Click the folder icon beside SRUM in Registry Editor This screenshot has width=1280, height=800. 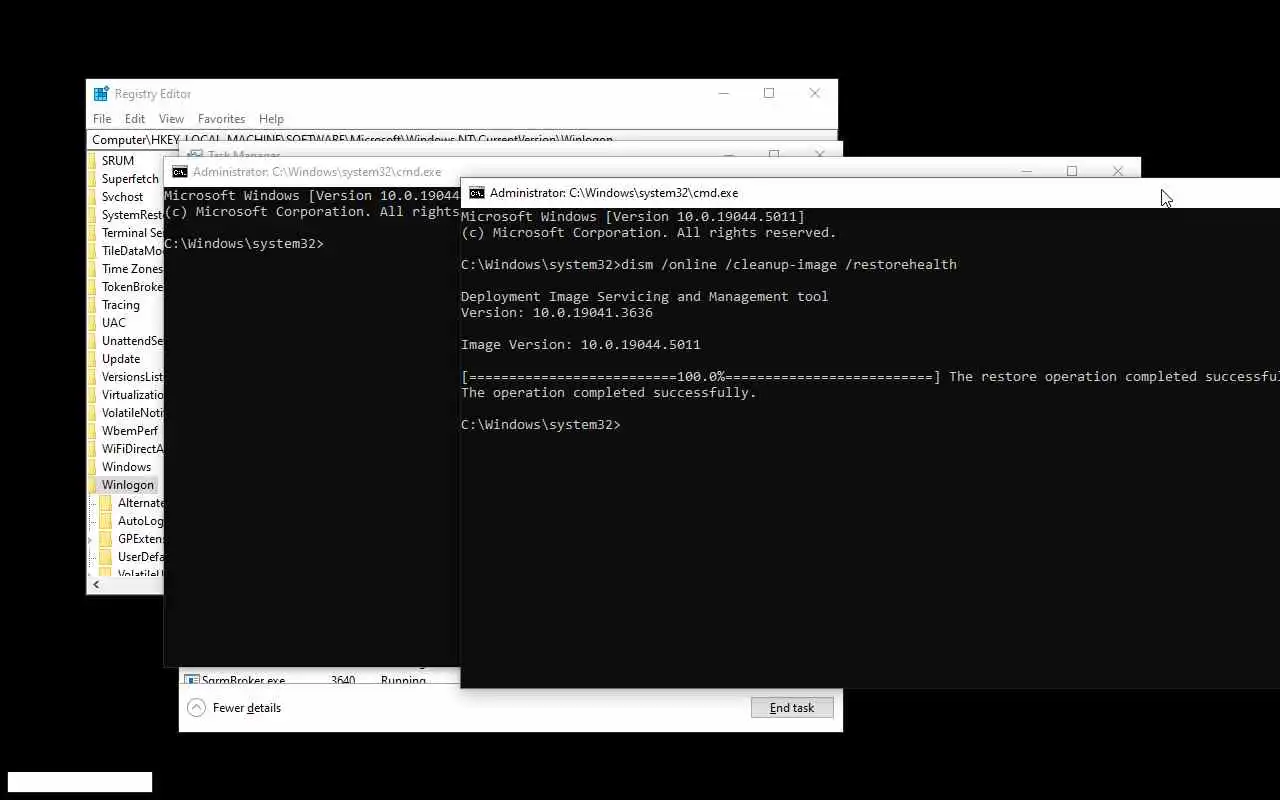pos(93,161)
